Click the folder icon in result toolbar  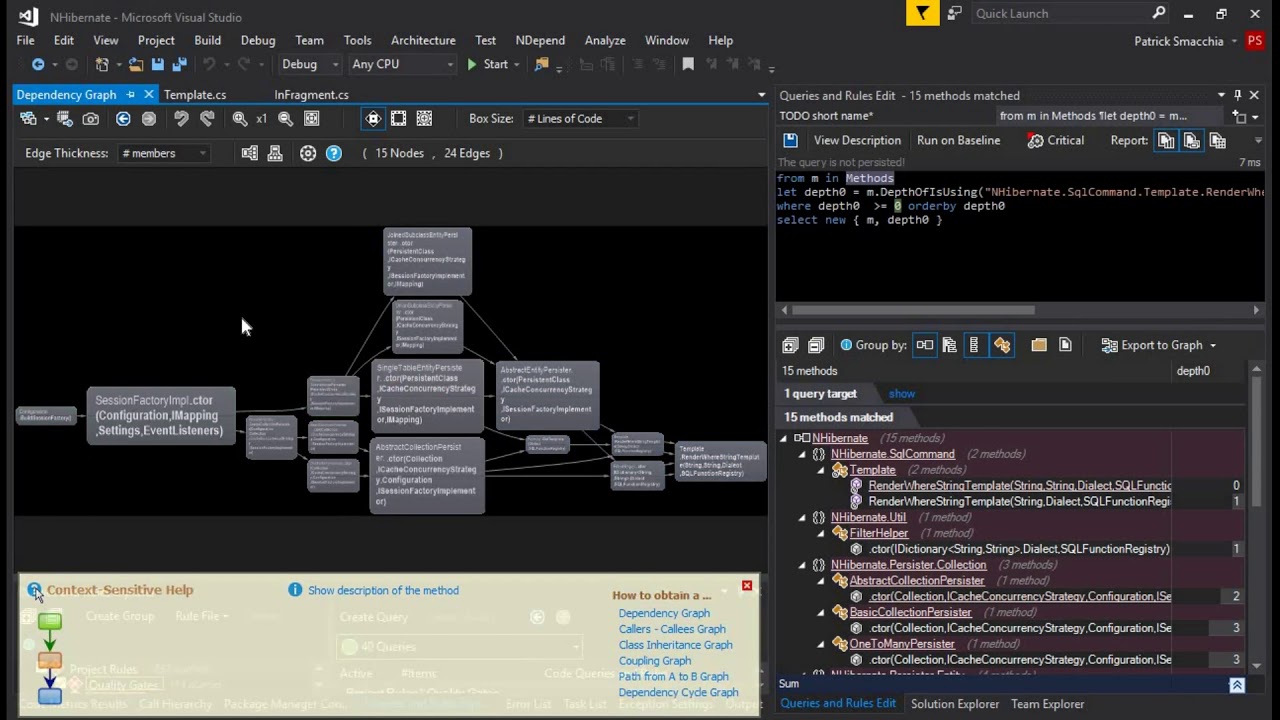pos(1039,345)
